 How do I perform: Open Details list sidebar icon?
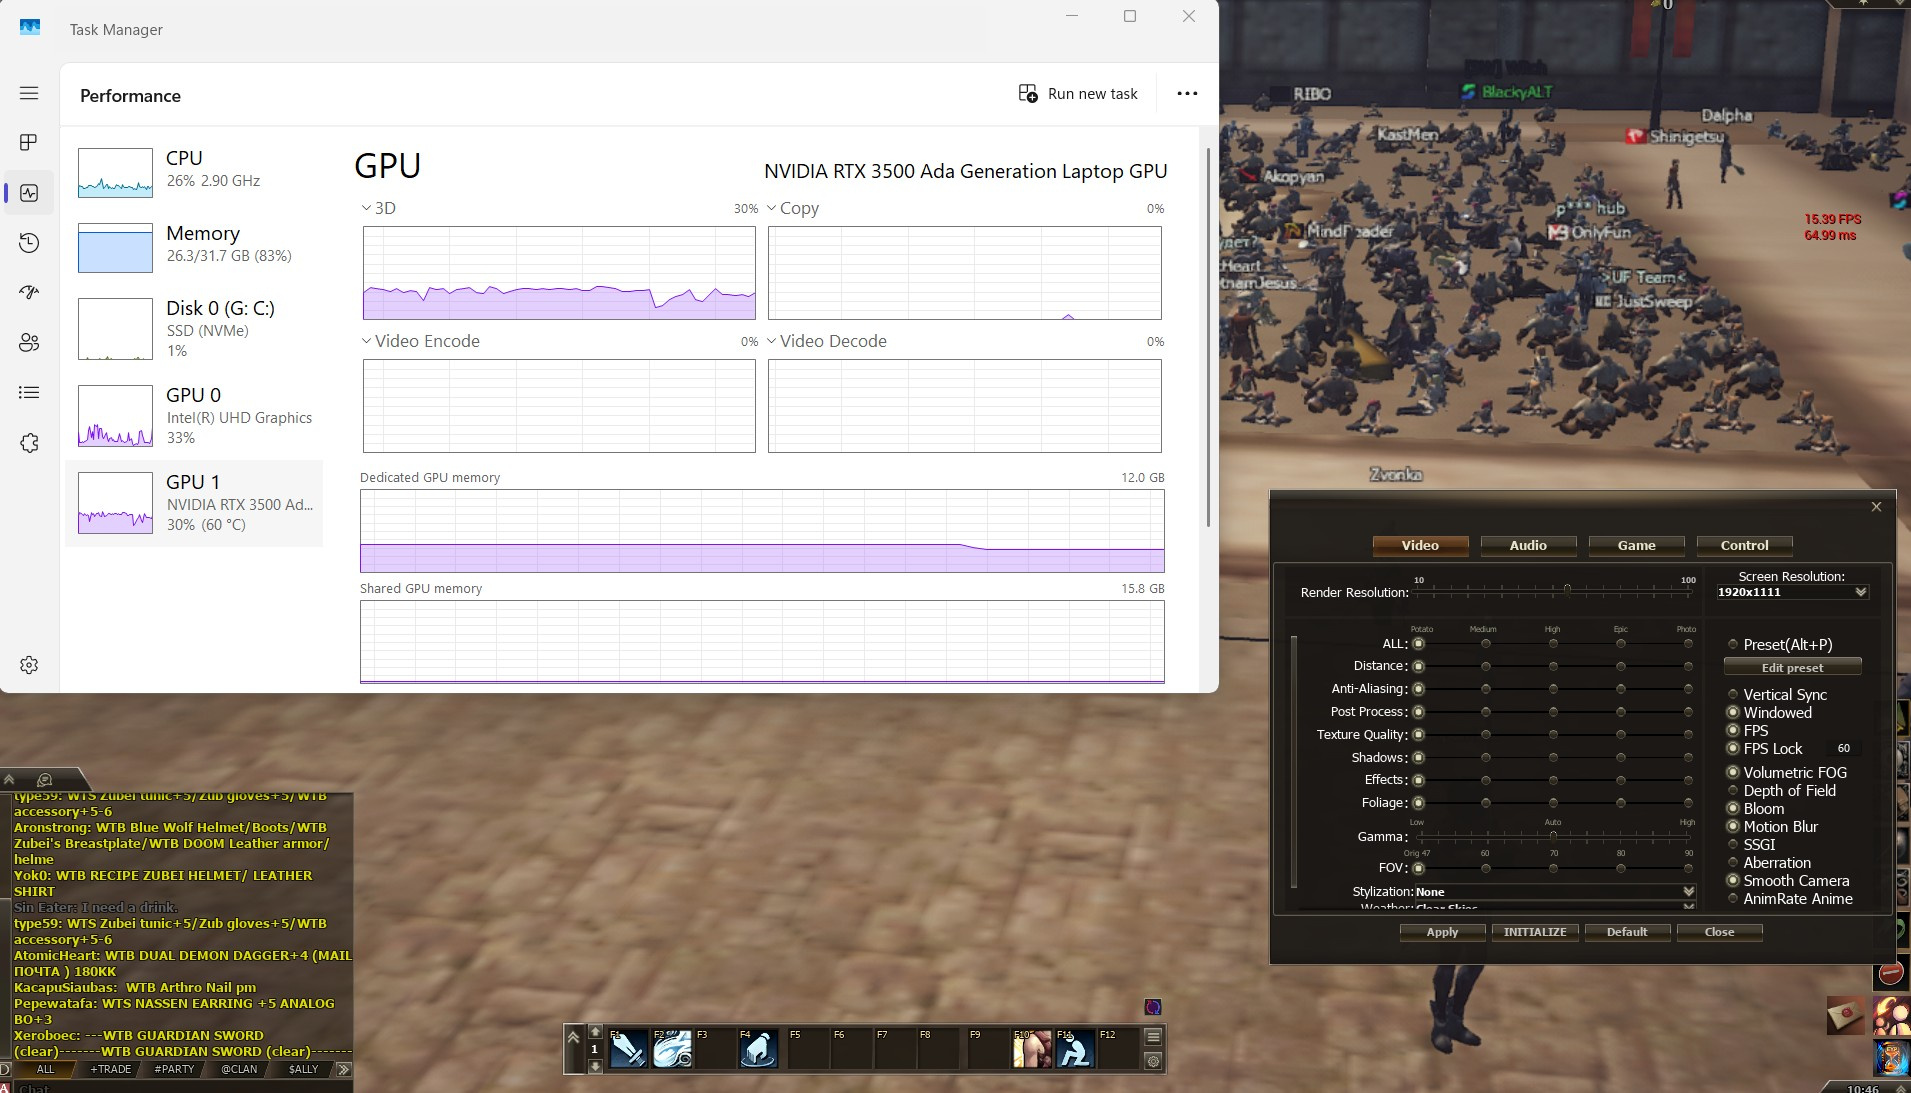29,393
